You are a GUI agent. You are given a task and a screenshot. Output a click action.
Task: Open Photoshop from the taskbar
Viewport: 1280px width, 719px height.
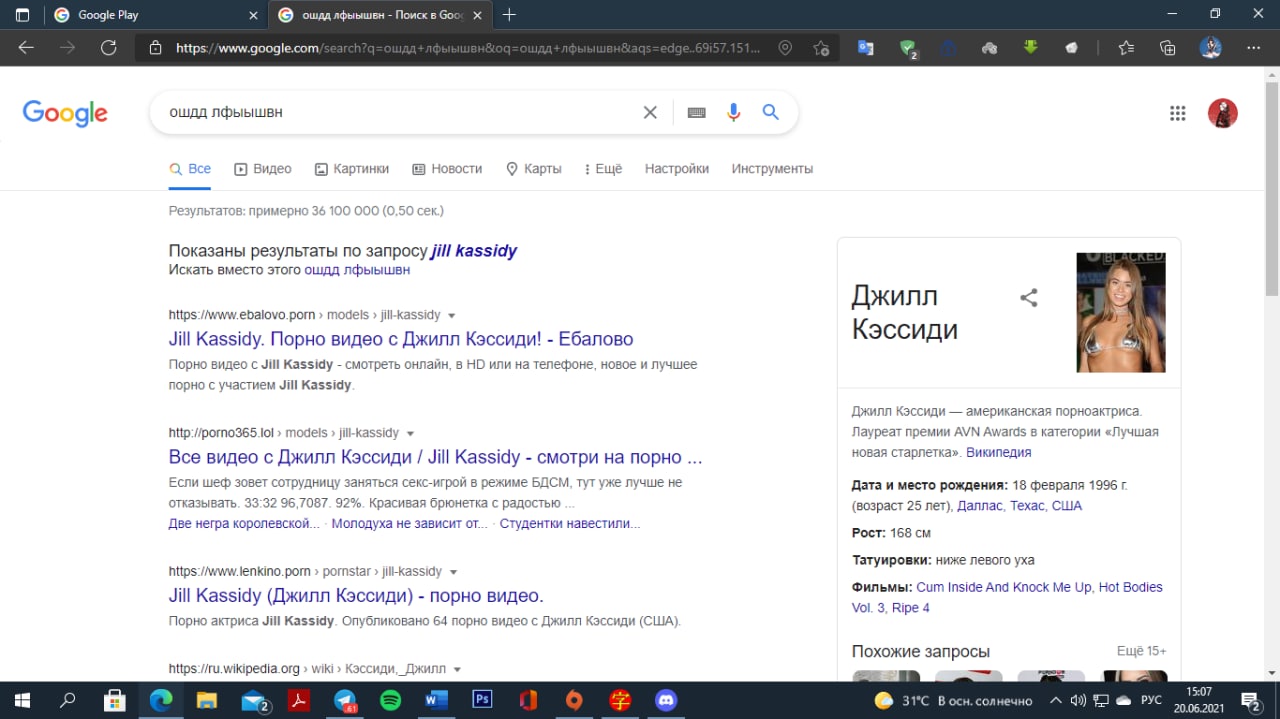click(x=482, y=700)
